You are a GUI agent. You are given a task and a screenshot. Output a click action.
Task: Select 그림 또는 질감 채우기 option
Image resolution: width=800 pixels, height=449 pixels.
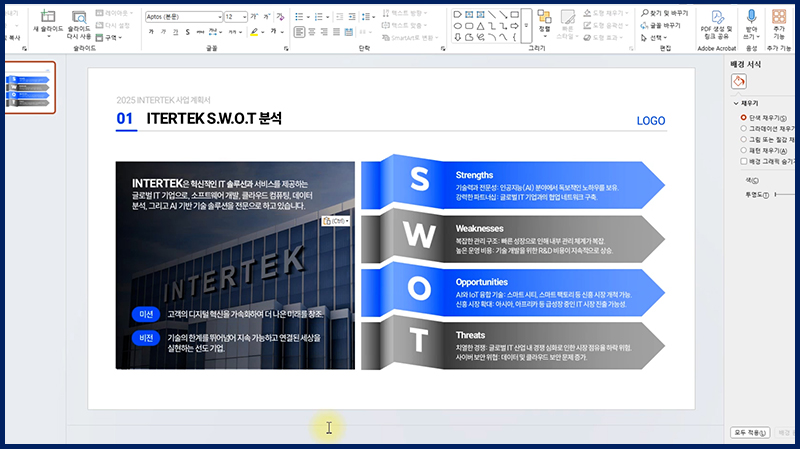point(743,139)
